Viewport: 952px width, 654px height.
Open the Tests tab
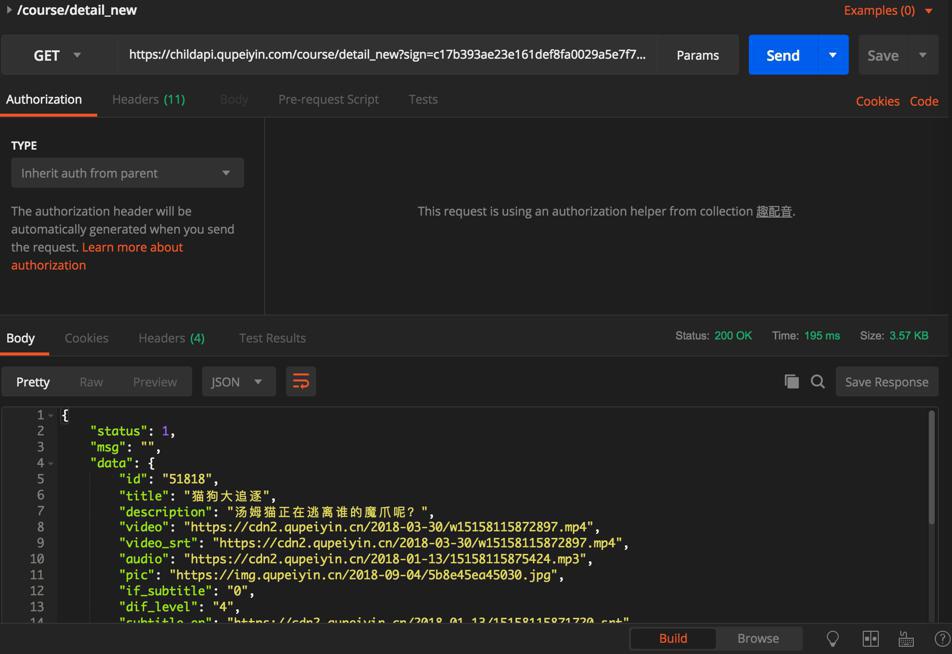click(423, 100)
